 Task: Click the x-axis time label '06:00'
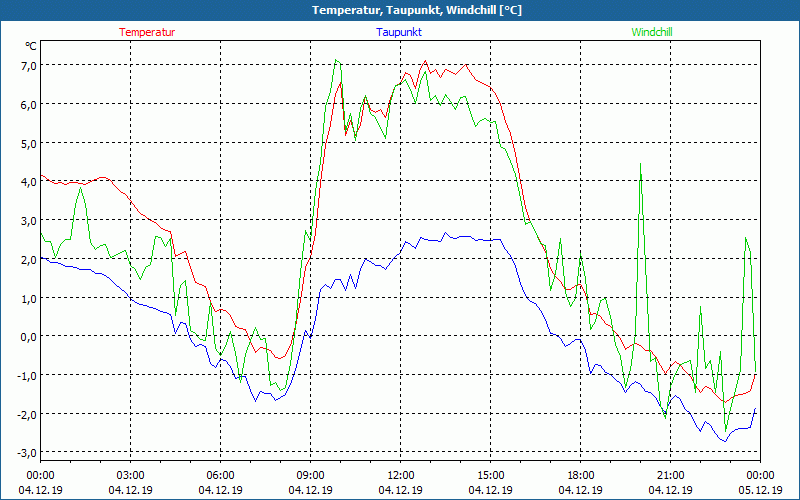coord(220,476)
